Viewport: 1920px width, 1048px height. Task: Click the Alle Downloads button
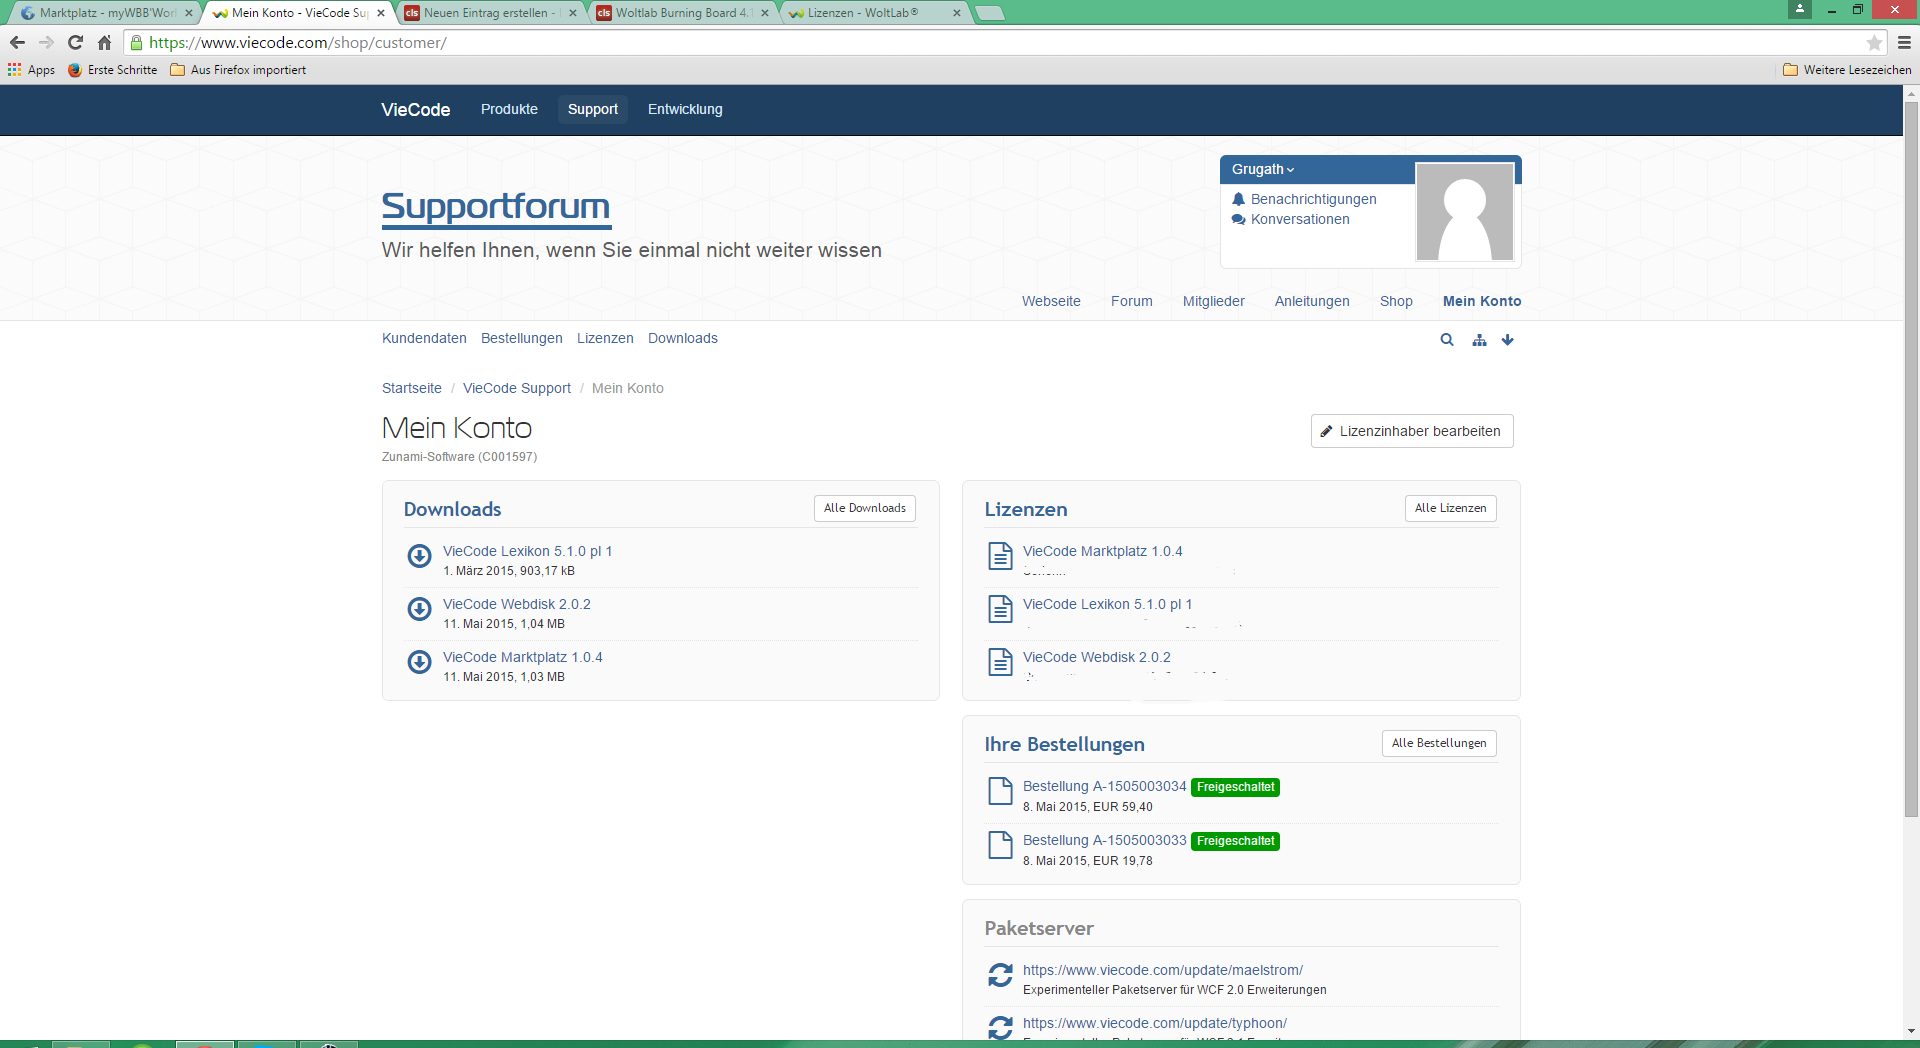click(x=864, y=508)
